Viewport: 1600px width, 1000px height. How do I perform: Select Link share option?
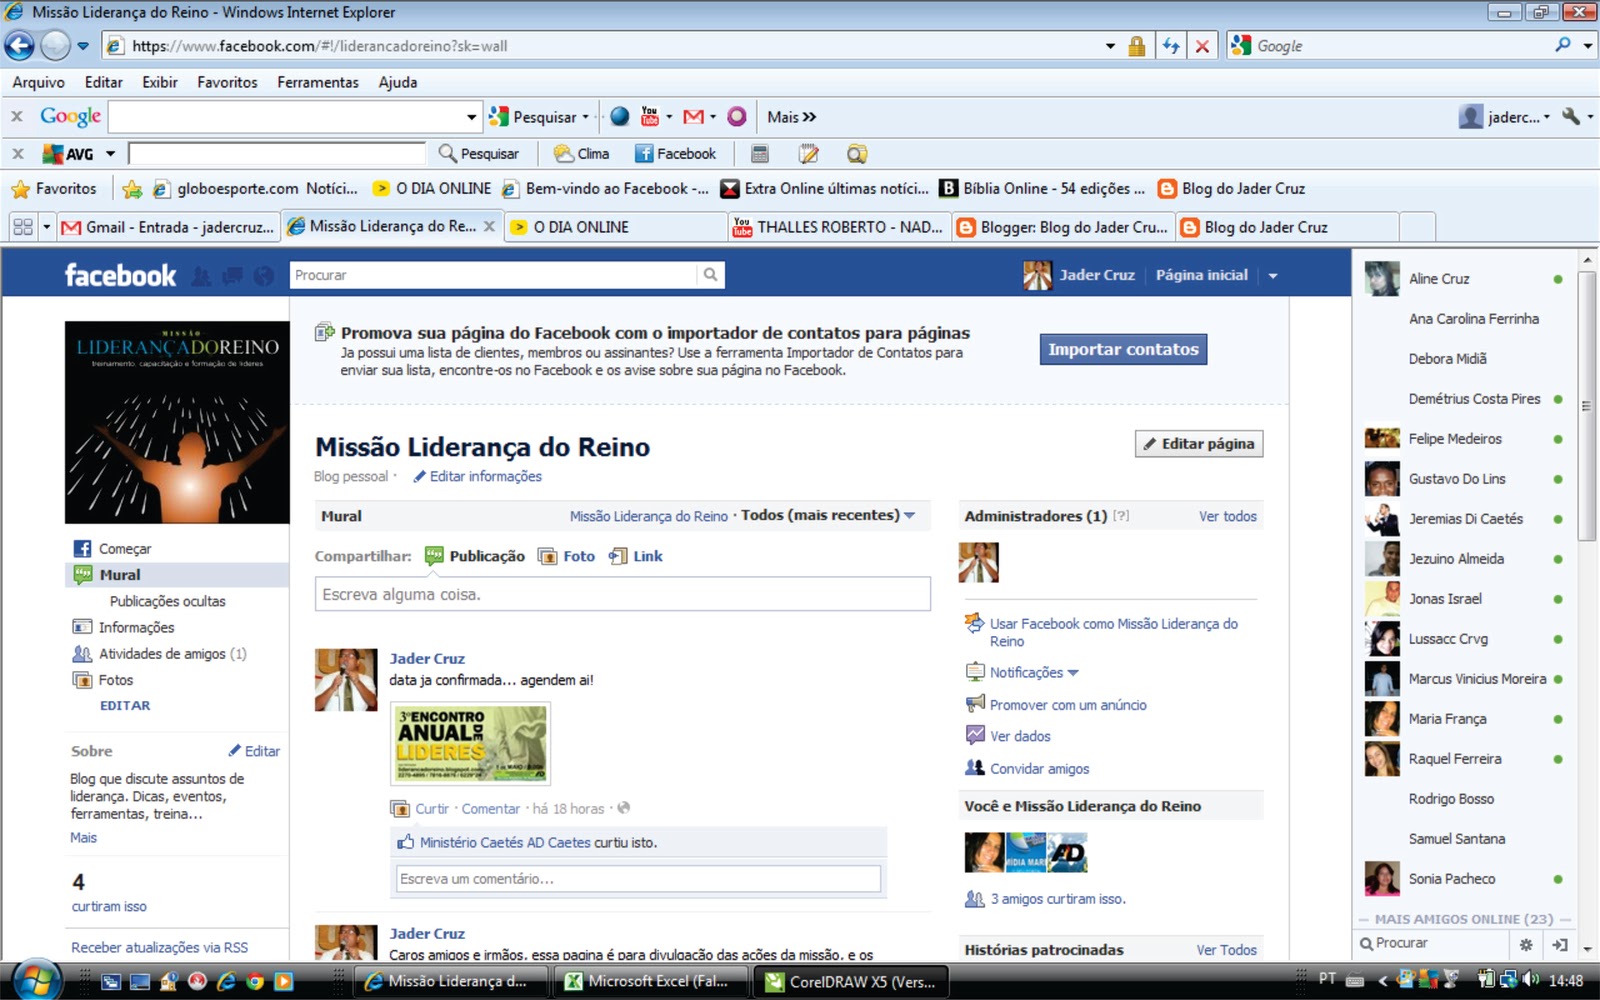click(x=636, y=556)
